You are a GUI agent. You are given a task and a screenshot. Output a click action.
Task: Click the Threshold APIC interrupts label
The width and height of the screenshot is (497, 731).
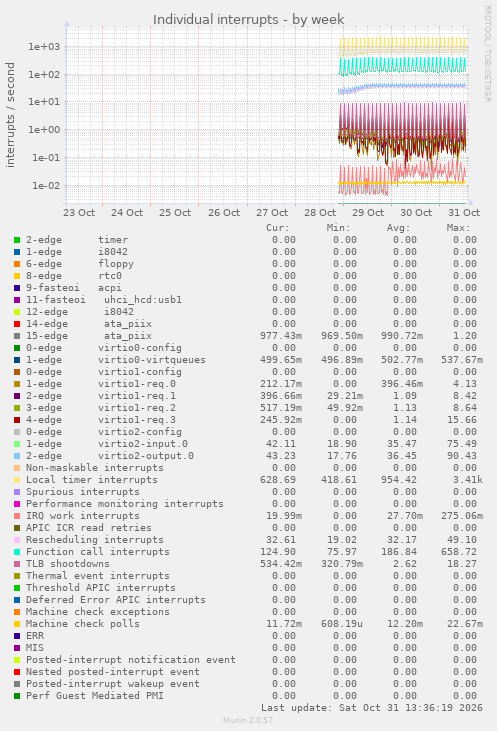101,588
